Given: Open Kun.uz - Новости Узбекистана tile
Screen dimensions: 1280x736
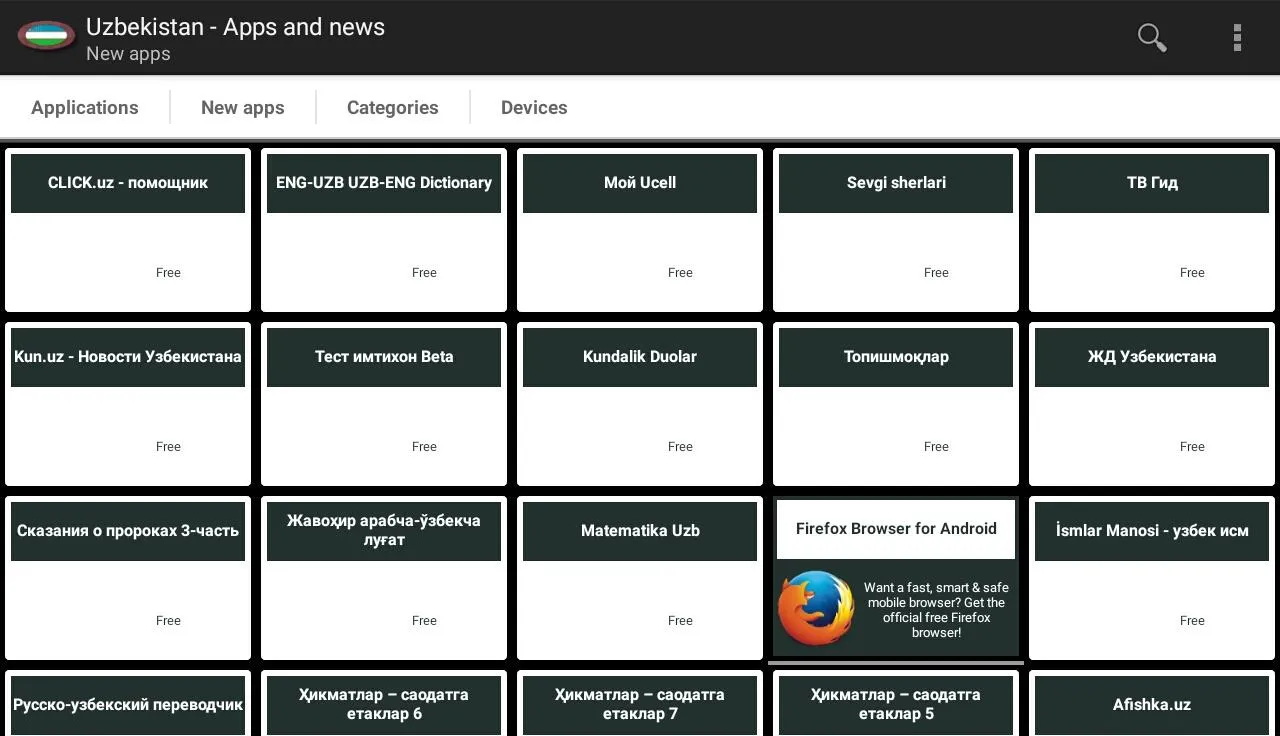Looking at the screenshot, I should point(128,404).
